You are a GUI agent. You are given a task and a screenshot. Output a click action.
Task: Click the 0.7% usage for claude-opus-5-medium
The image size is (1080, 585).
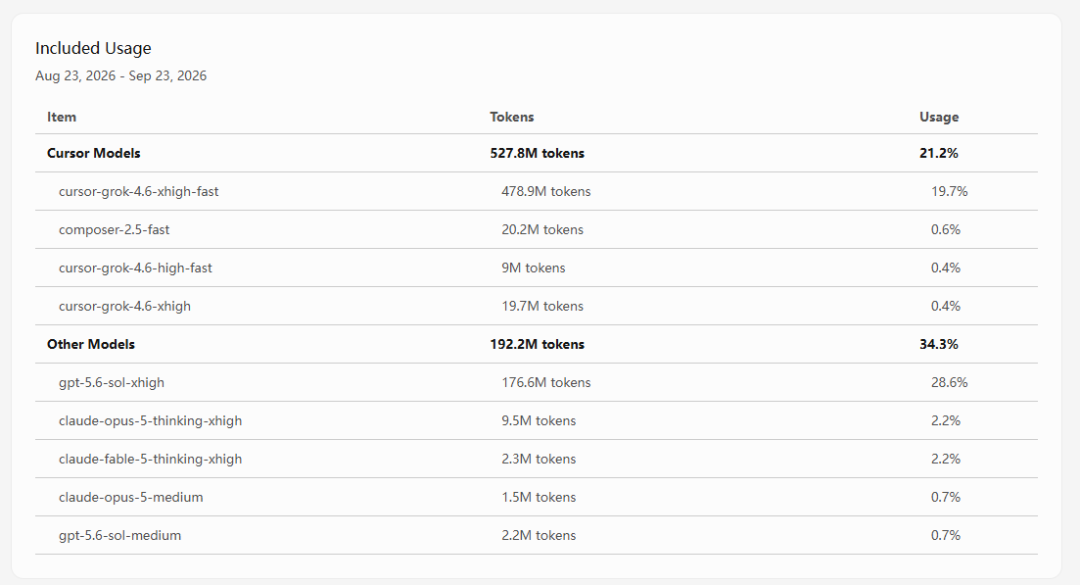tap(946, 497)
